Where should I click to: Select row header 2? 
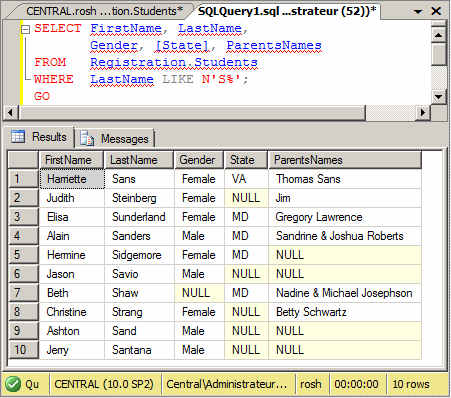pos(23,198)
